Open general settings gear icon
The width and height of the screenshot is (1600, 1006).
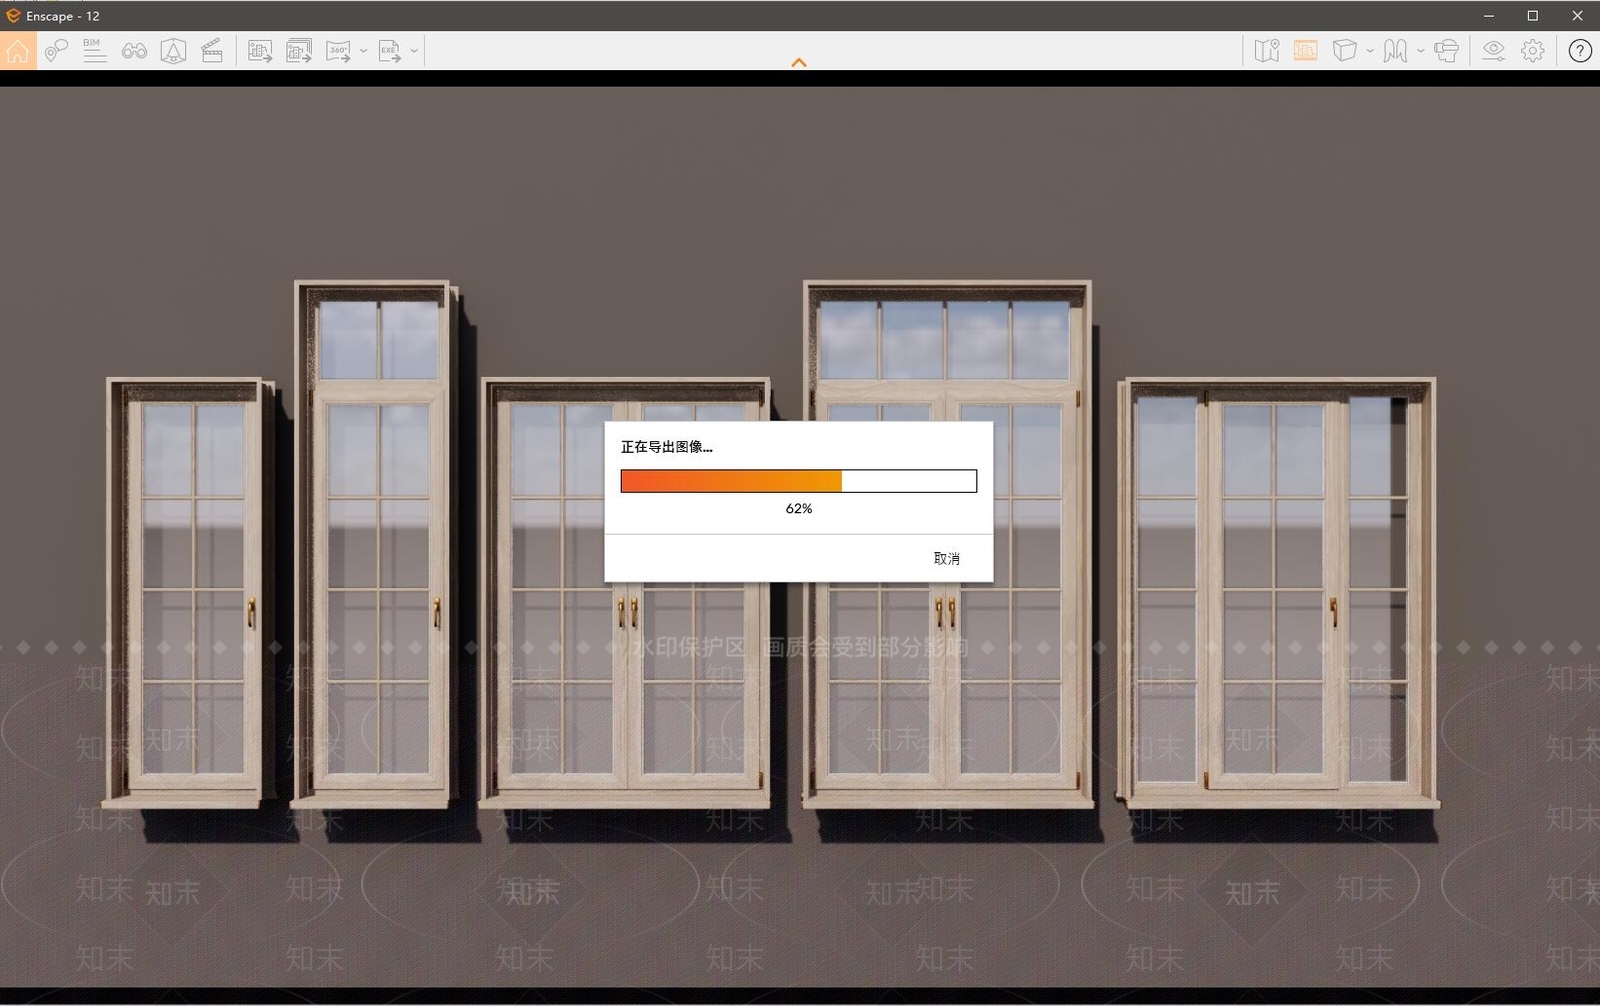tap(1533, 50)
